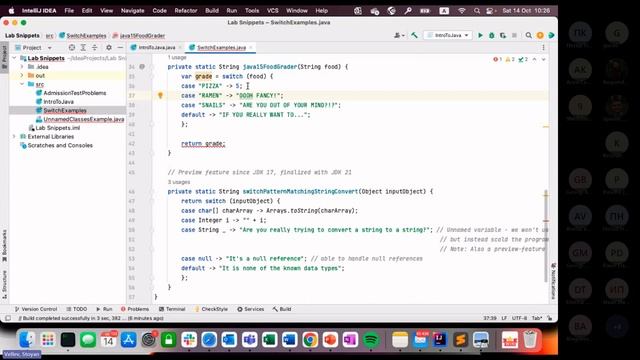Click the editor vertical scrollbar

pos(546,236)
